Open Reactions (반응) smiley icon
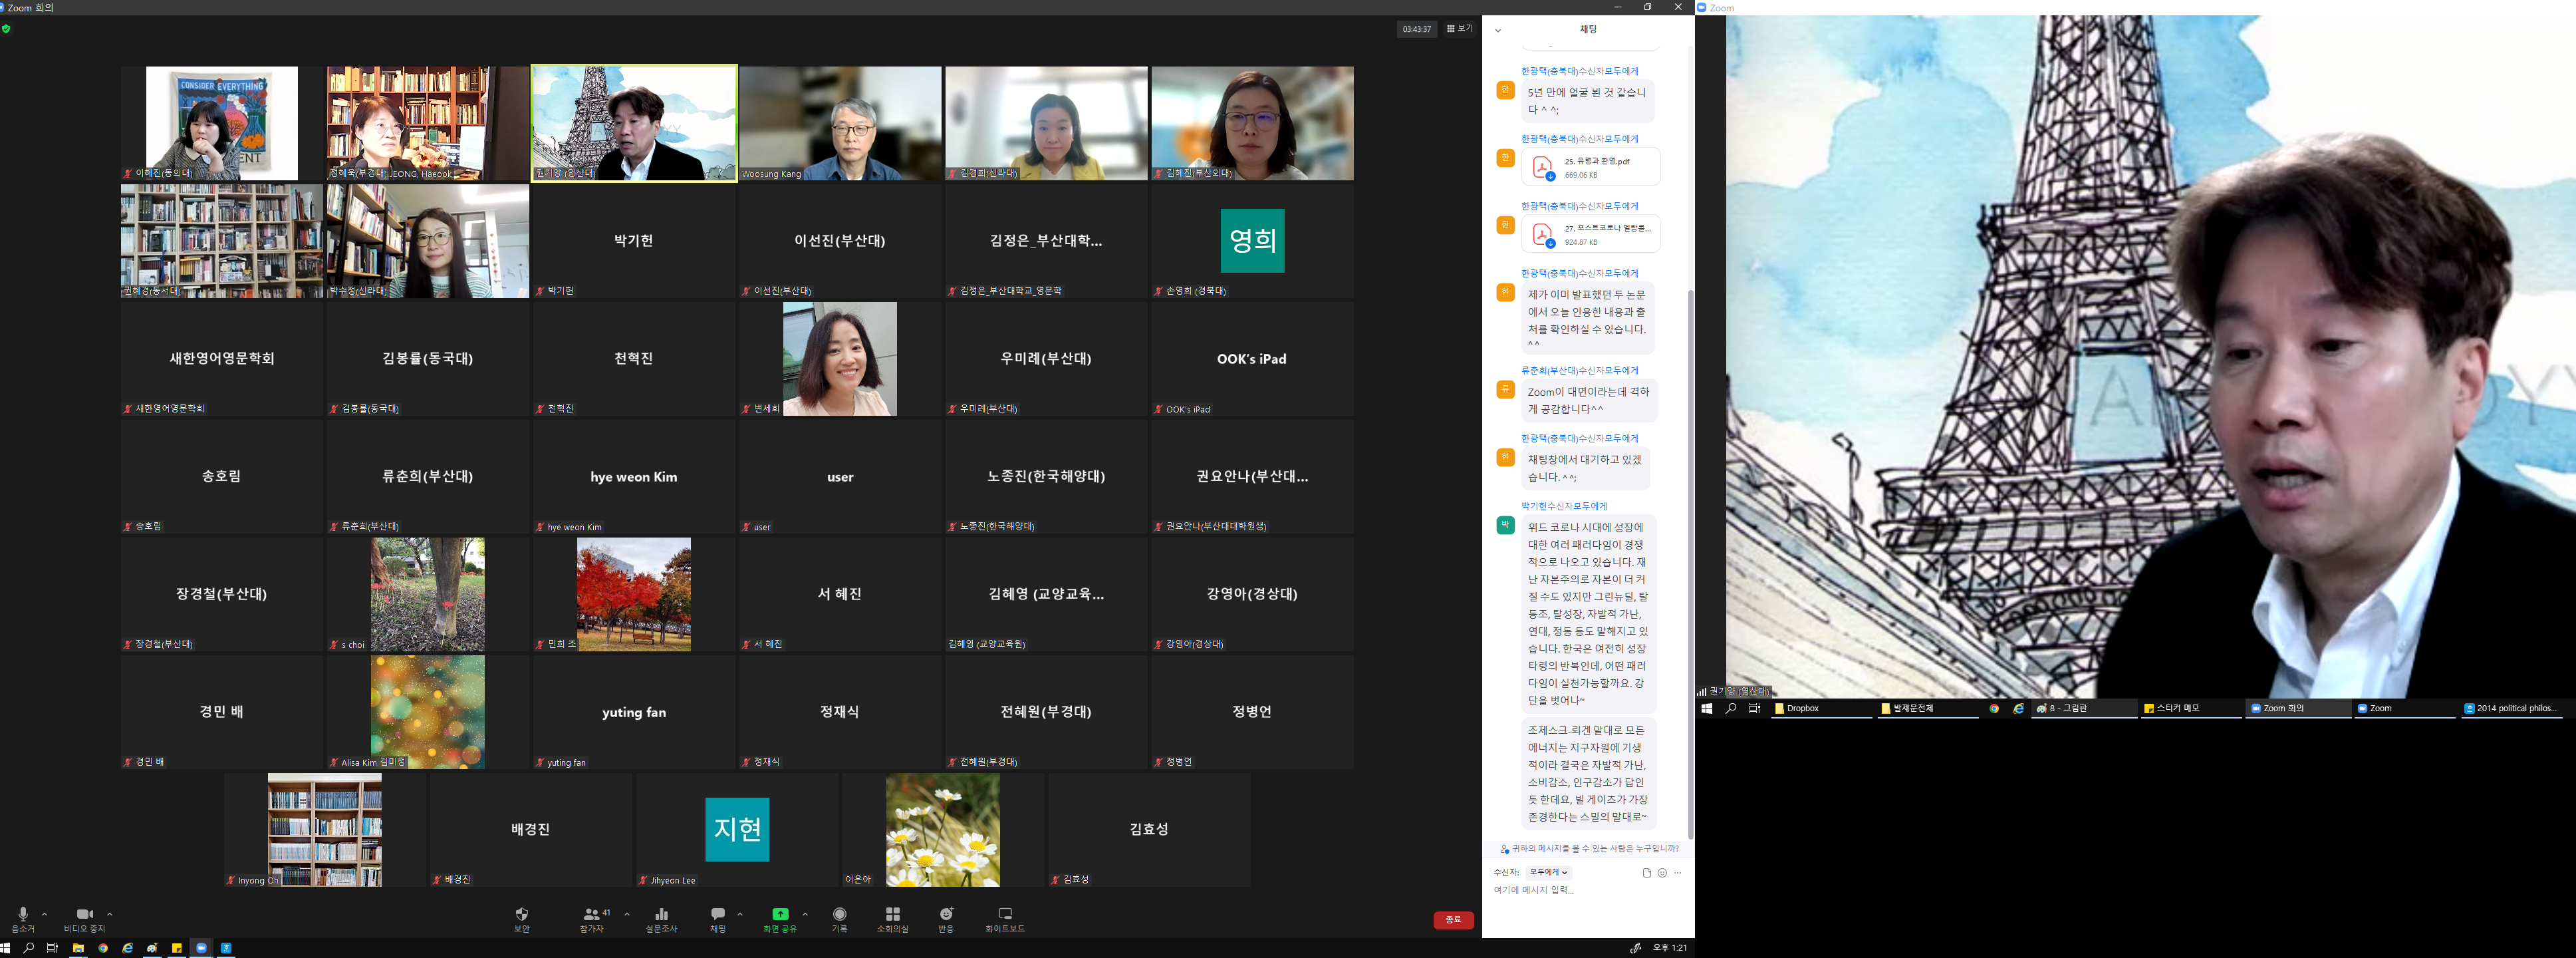The image size is (2576, 958). click(x=946, y=914)
